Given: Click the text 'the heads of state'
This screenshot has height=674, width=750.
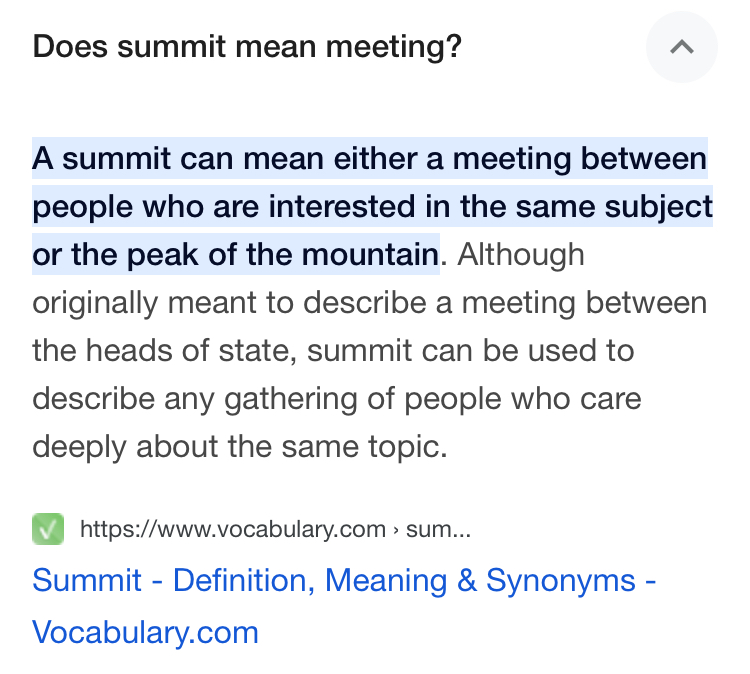Looking at the screenshot, I should point(161,351).
